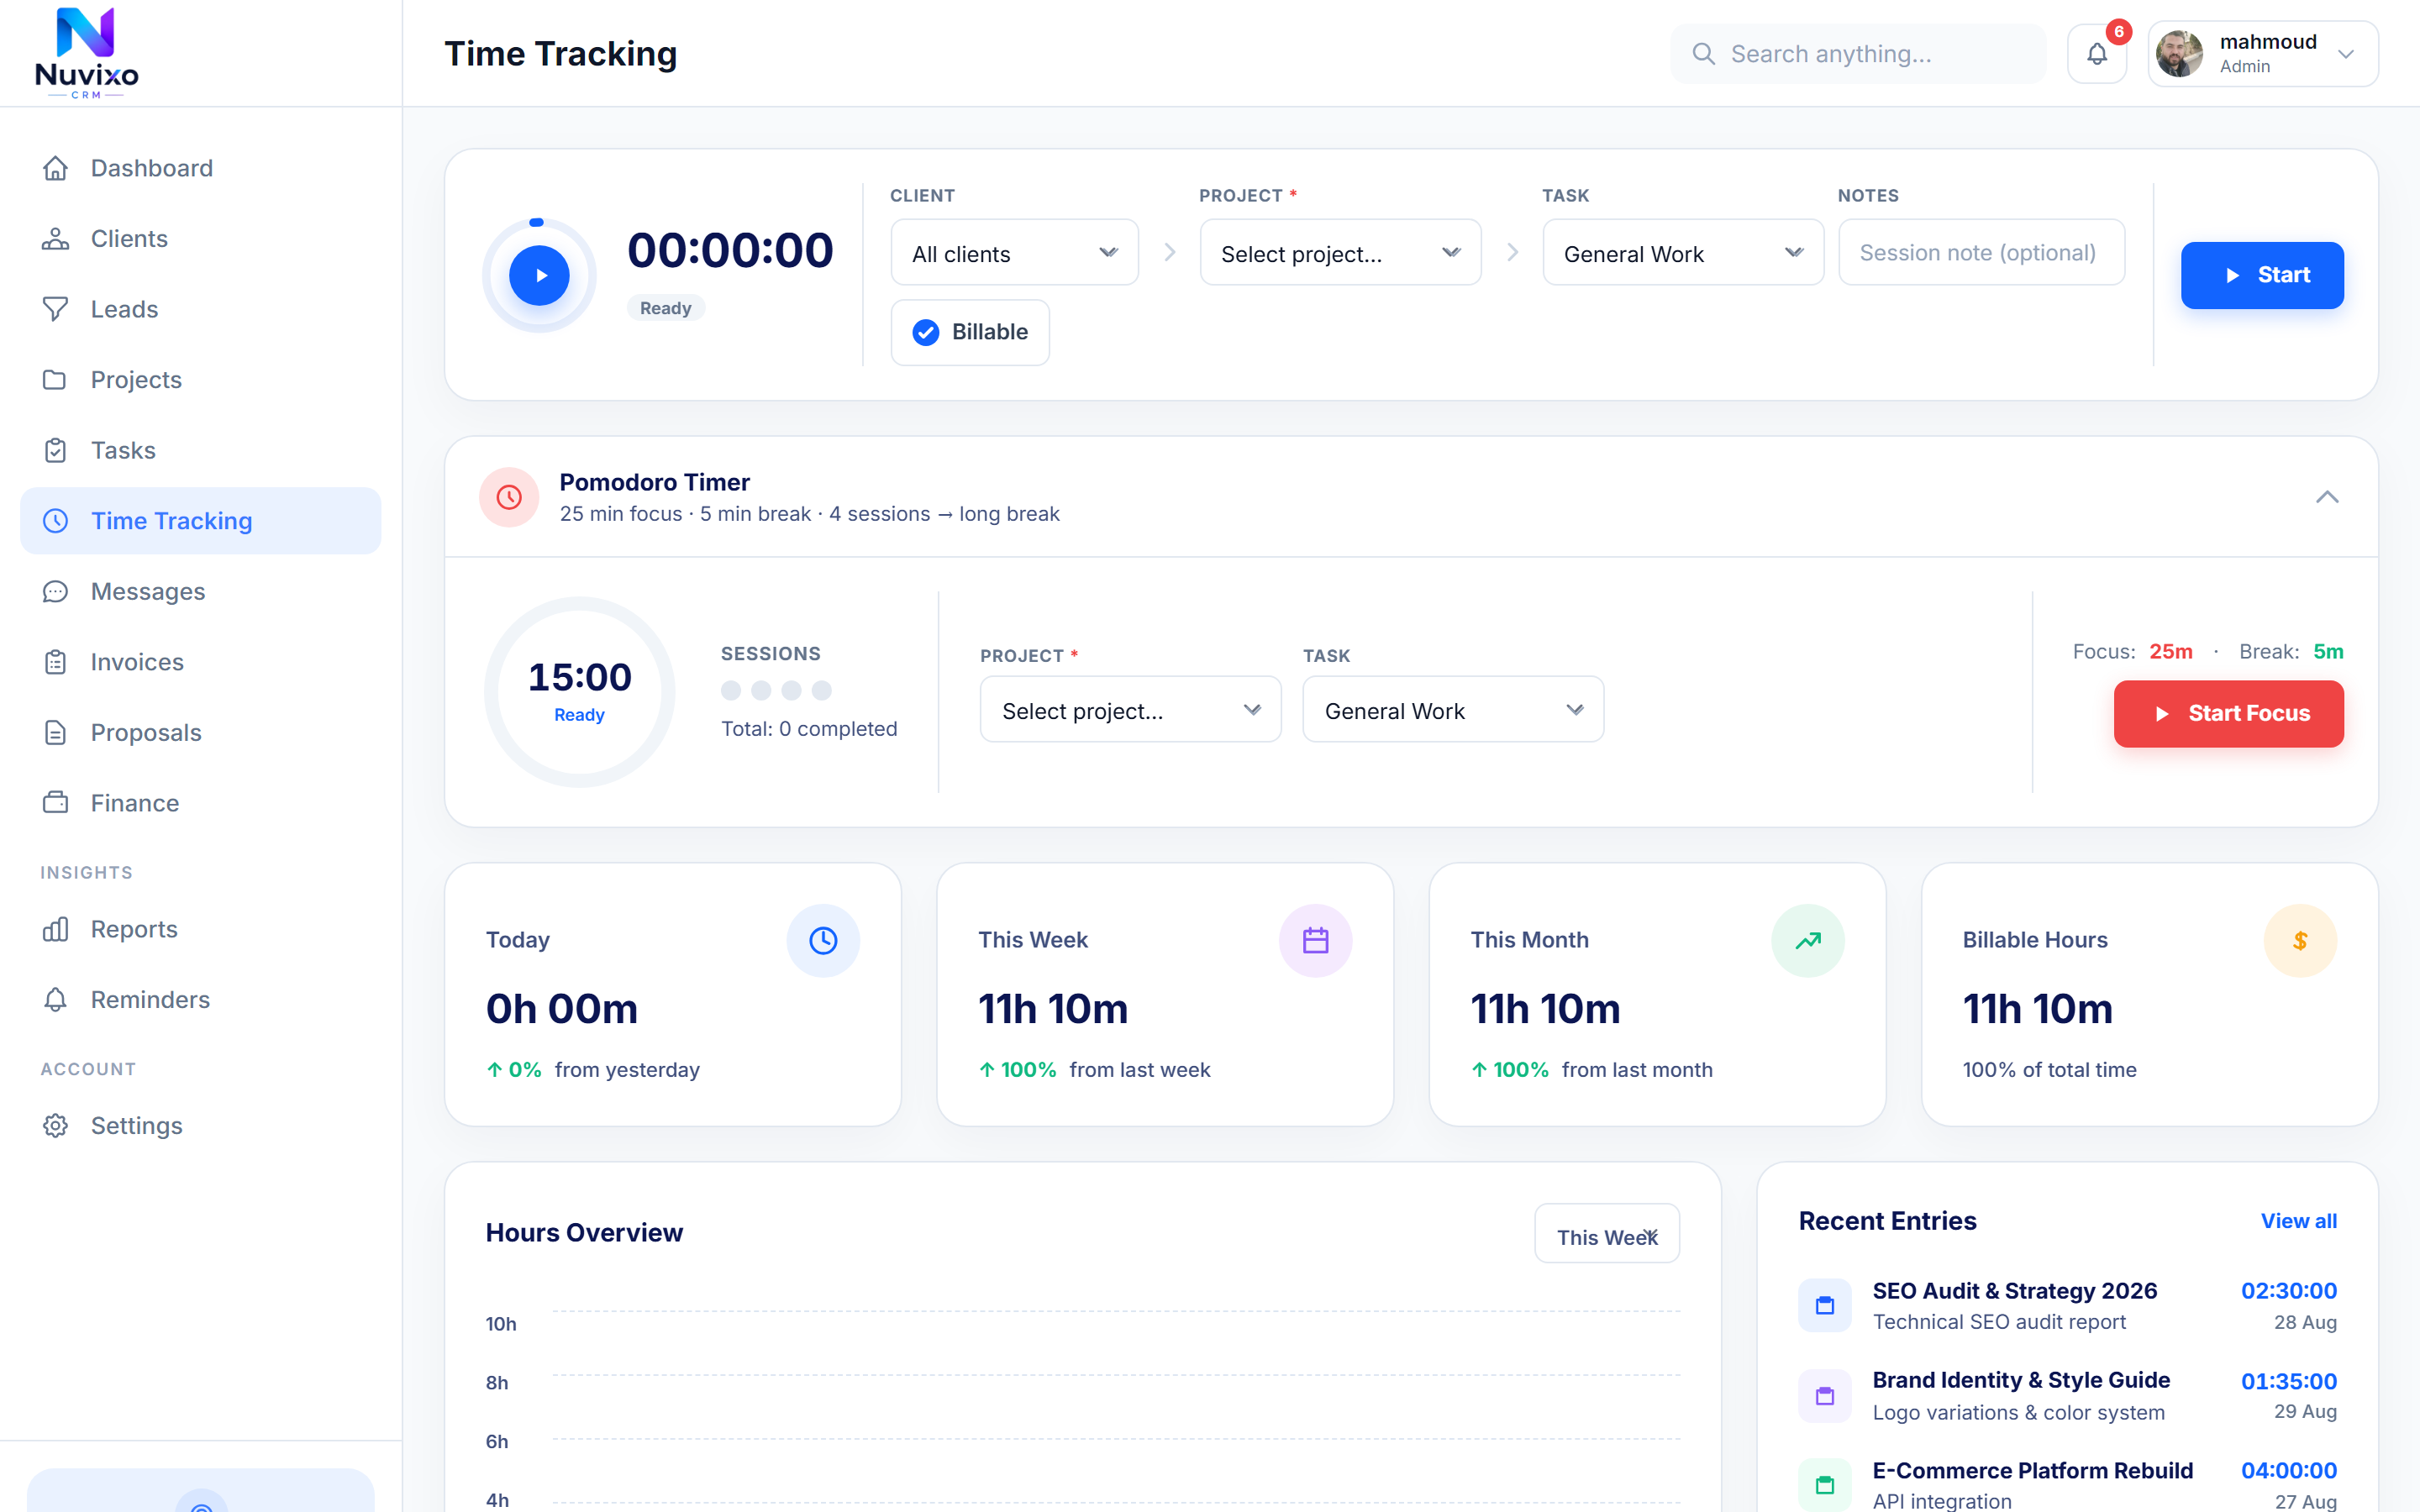
Task: Open Invoices in sidebar
Action: click(200, 662)
